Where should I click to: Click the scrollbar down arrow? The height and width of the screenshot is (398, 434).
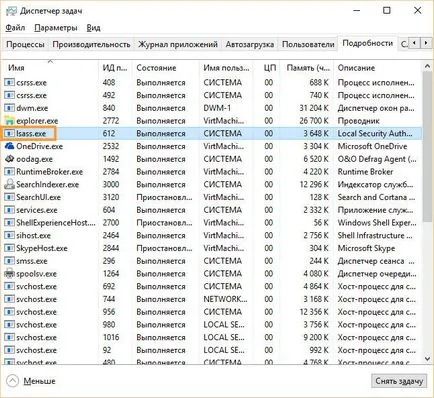click(427, 359)
